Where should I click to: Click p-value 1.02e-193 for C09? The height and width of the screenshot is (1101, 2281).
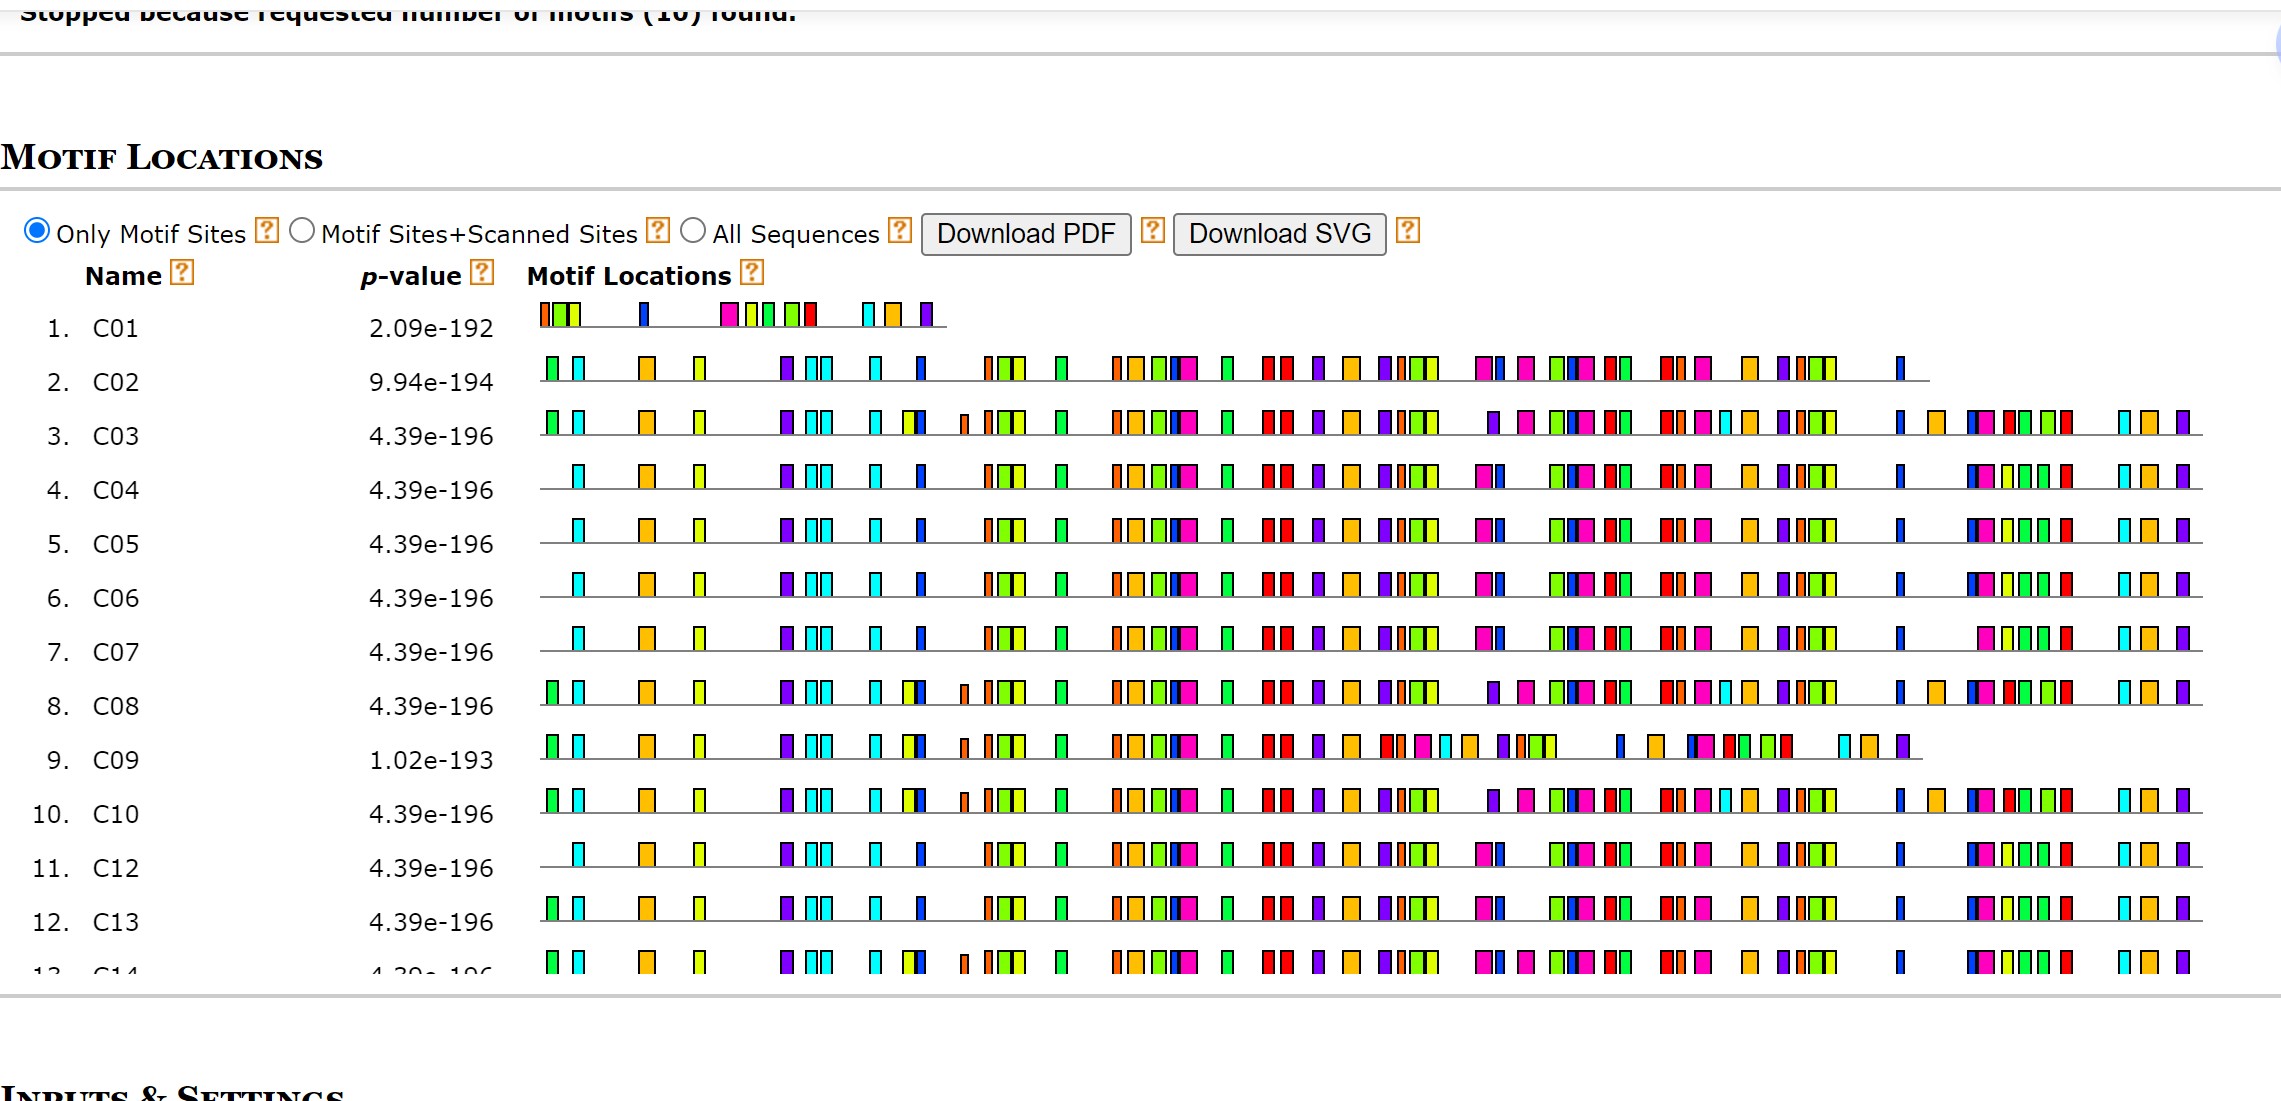tap(431, 761)
